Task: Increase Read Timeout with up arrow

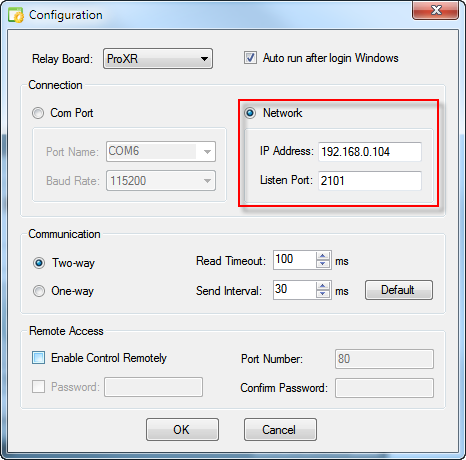Action: pos(323,256)
